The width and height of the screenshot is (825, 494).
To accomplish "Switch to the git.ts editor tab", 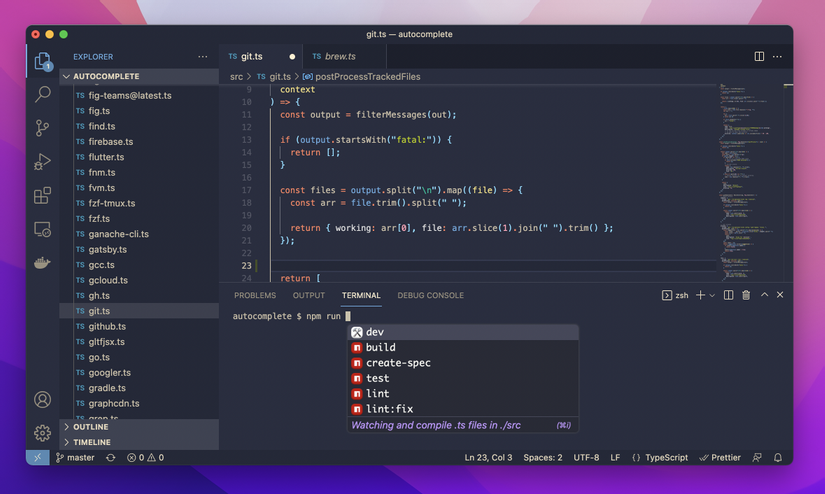I will [261, 56].
